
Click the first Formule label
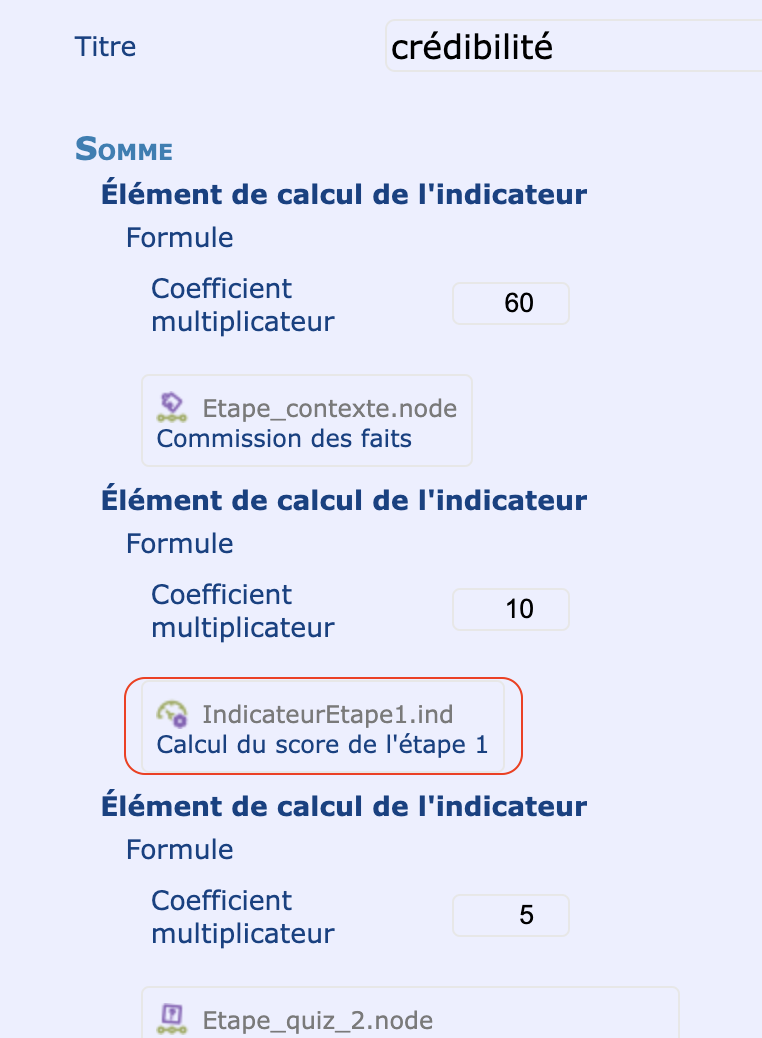[x=179, y=238]
